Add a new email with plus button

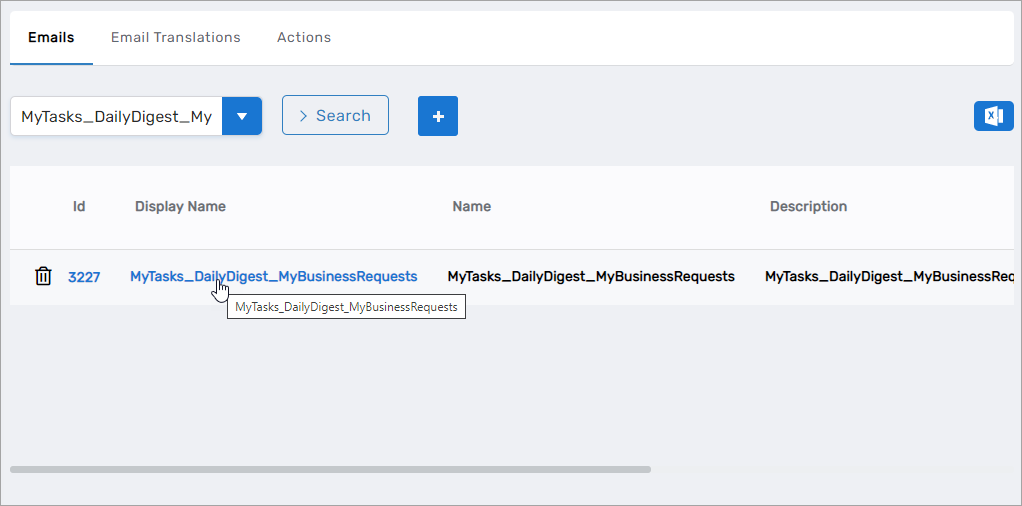click(x=437, y=116)
